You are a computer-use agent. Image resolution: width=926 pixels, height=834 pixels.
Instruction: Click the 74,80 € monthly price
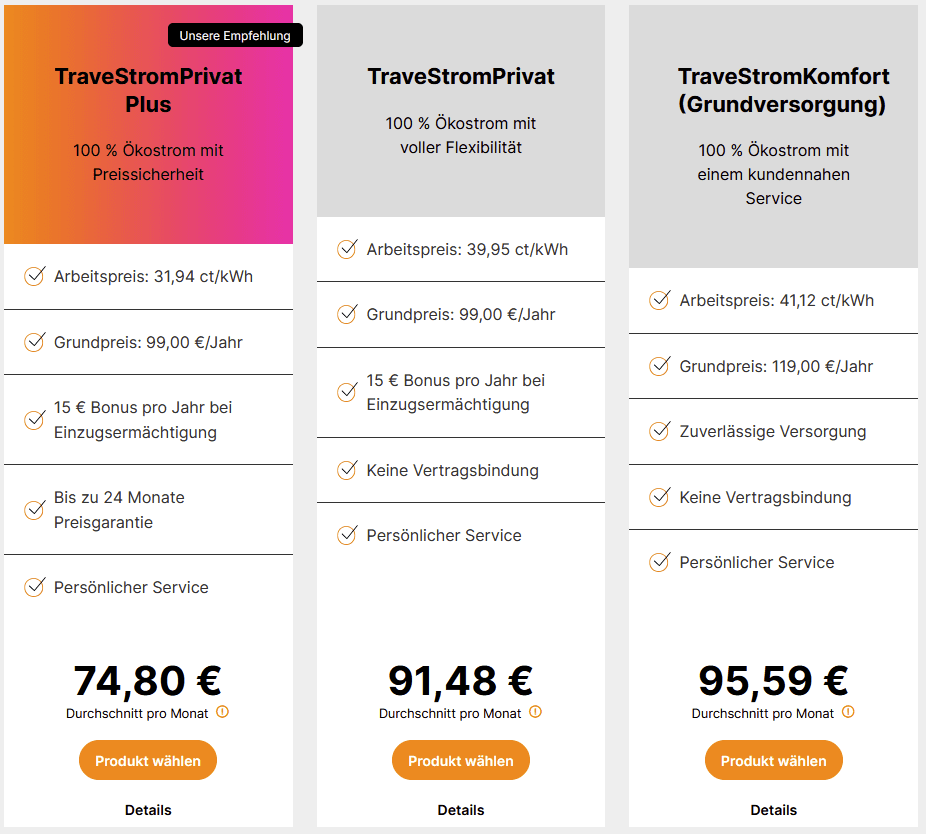[x=148, y=680]
